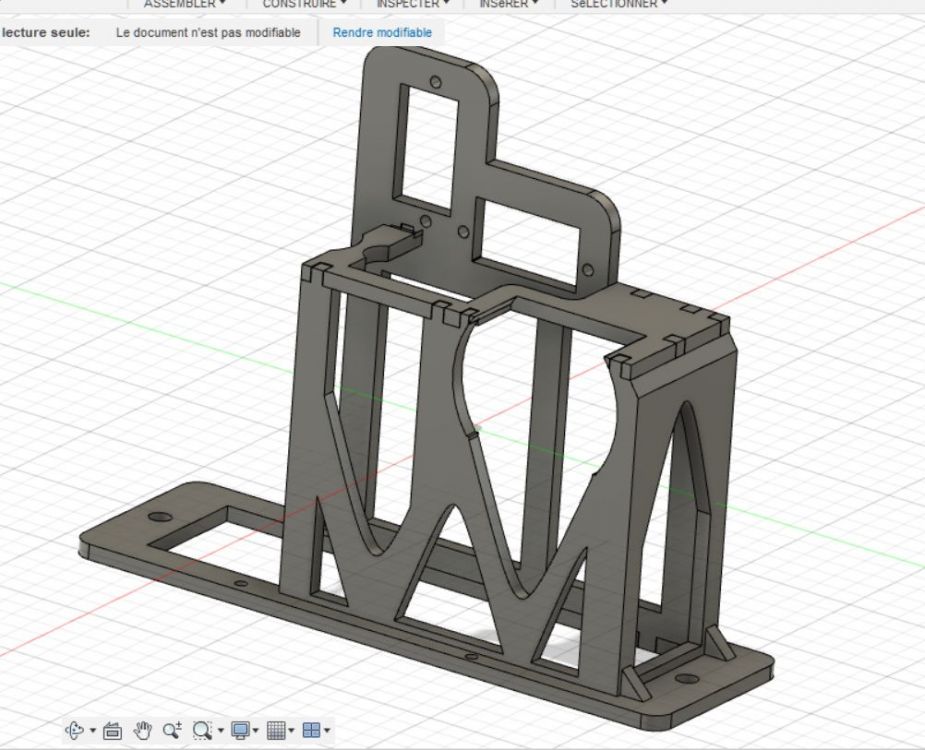Image resolution: width=925 pixels, height=750 pixels.
Task: Click 'Le document n'est pas modifiable' text
Action: coord(208,32)
